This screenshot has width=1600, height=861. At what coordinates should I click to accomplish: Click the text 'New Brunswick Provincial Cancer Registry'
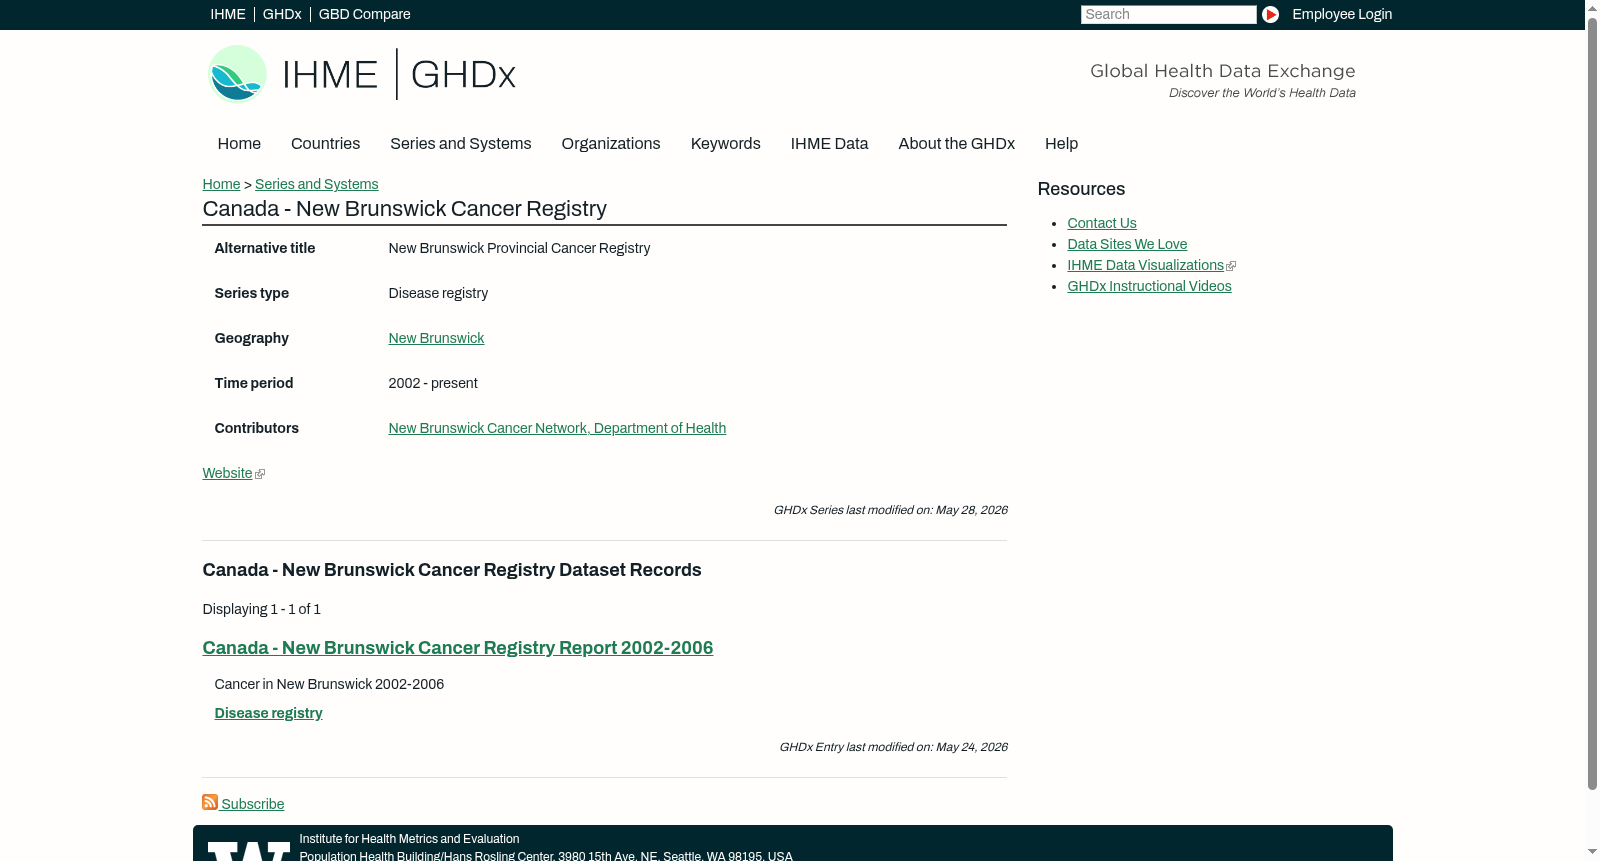click(x=519, y=248)
